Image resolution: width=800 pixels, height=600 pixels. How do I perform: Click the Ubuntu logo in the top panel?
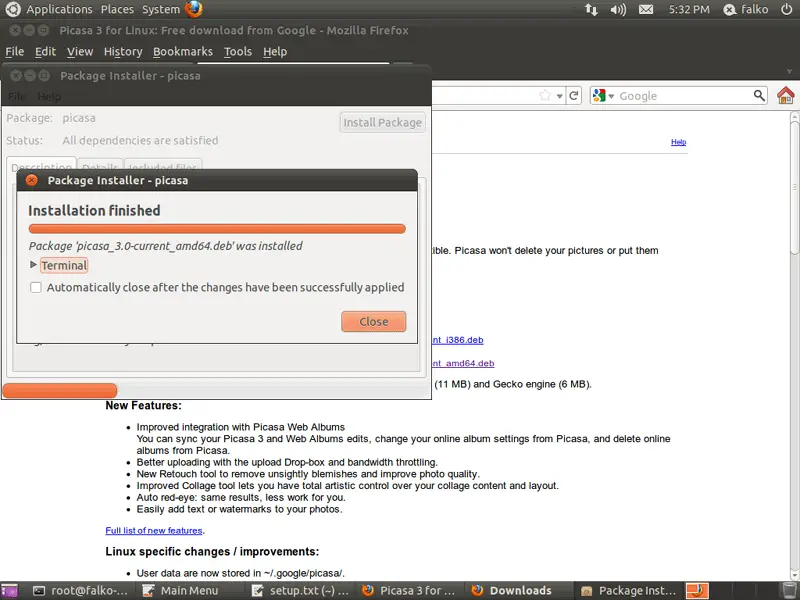tap(12, 9)
